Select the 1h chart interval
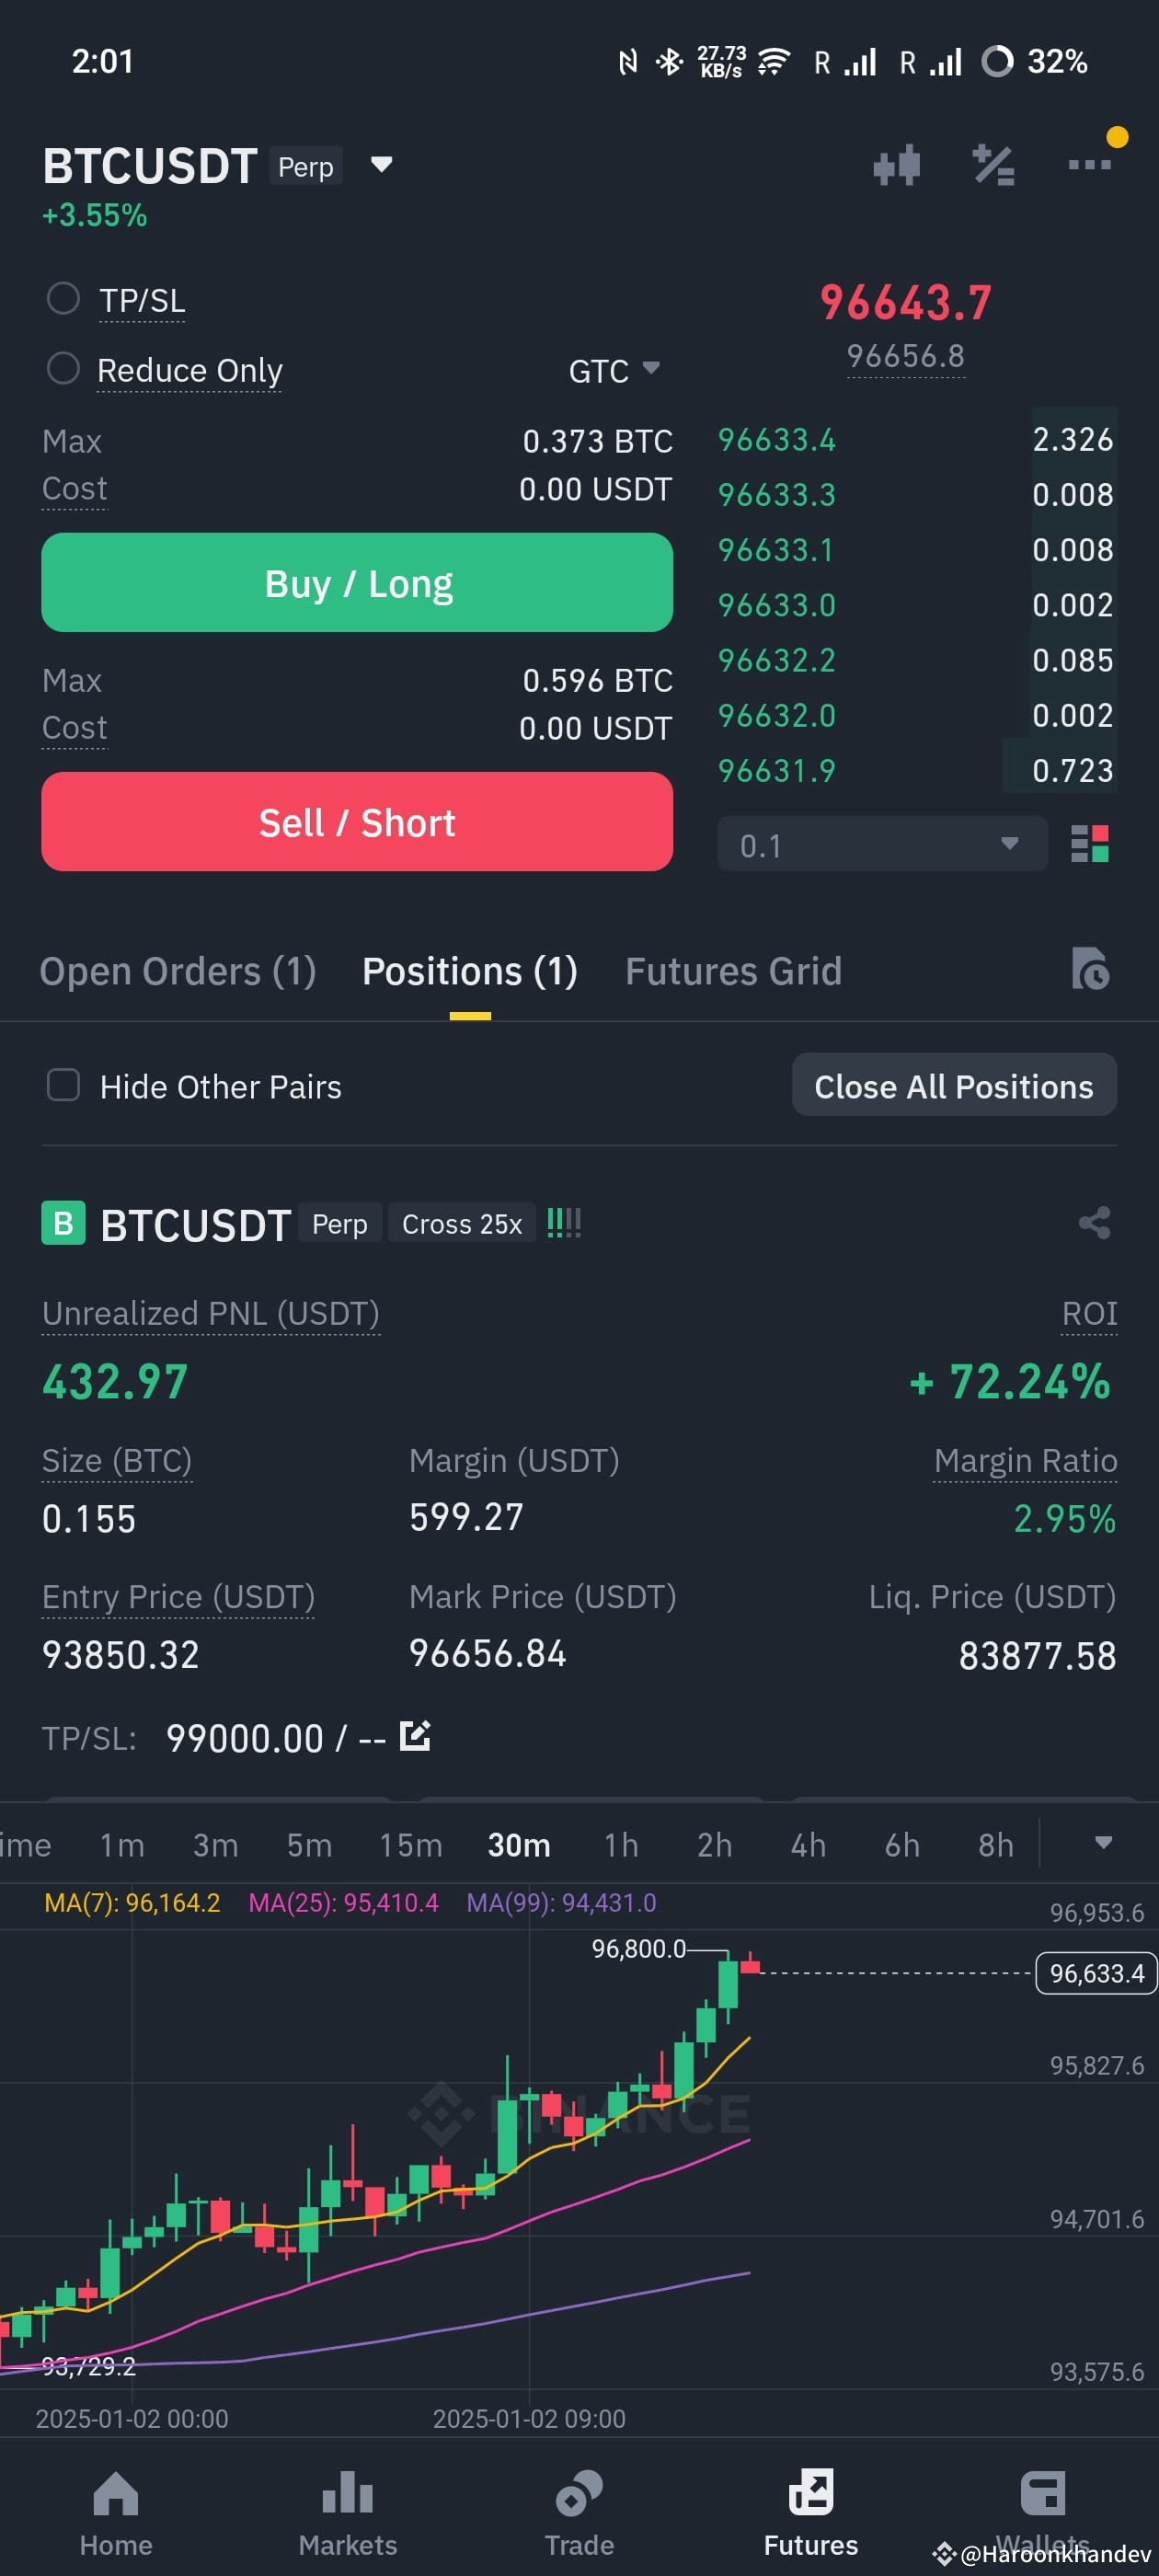This screenshot has width=1159, height=2576. click(620, 1844)
